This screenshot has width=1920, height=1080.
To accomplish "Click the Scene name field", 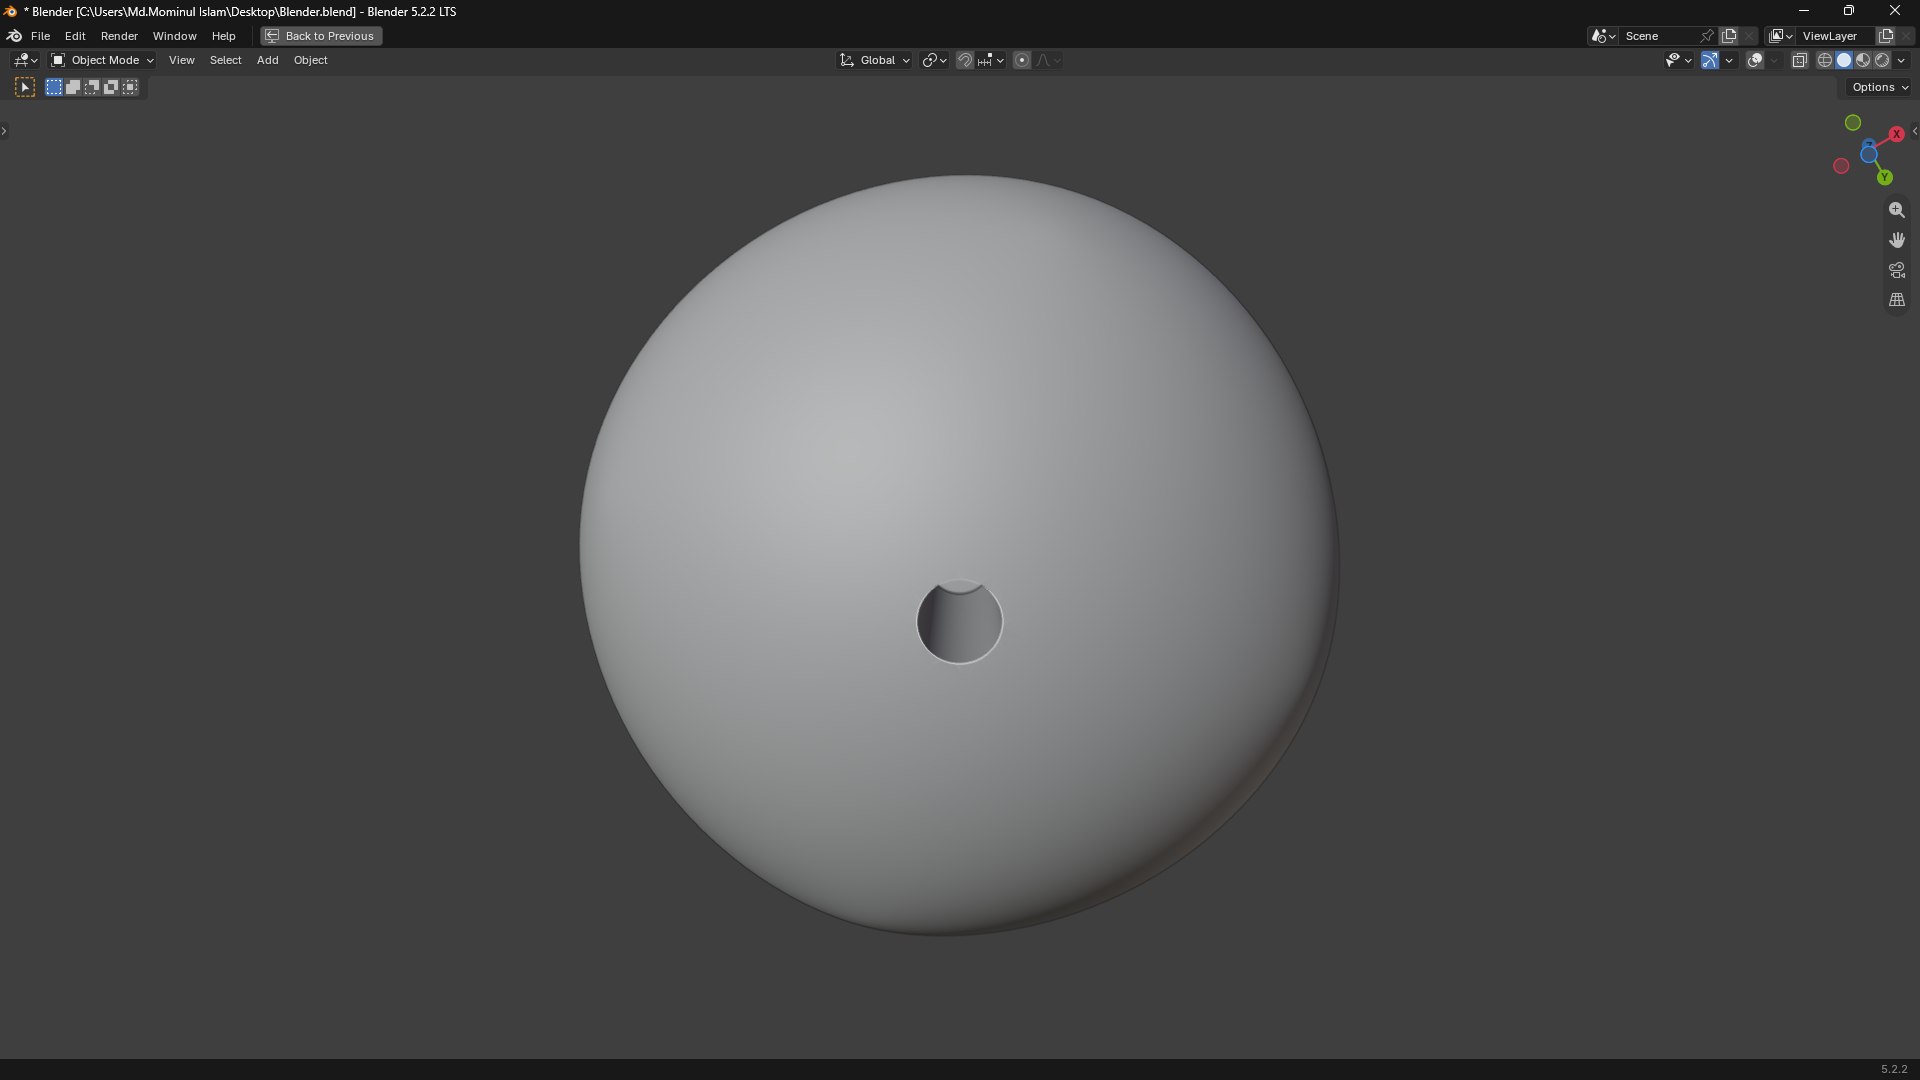I will point(1658,36).
